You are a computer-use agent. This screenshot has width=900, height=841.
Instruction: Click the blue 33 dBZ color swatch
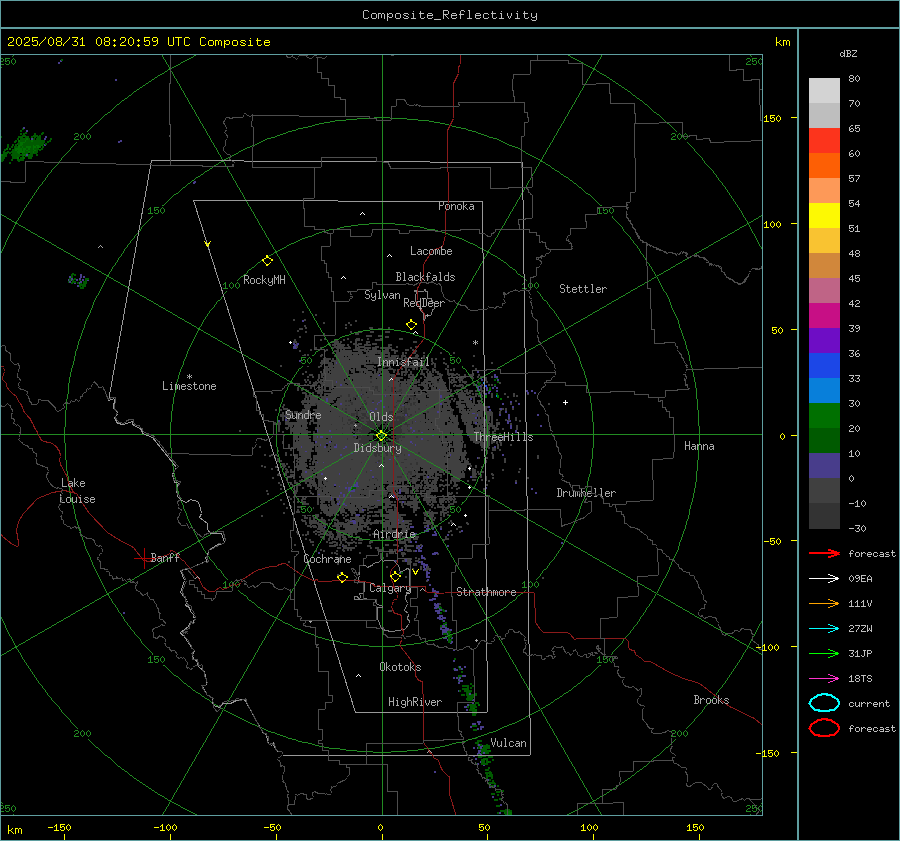824,366
